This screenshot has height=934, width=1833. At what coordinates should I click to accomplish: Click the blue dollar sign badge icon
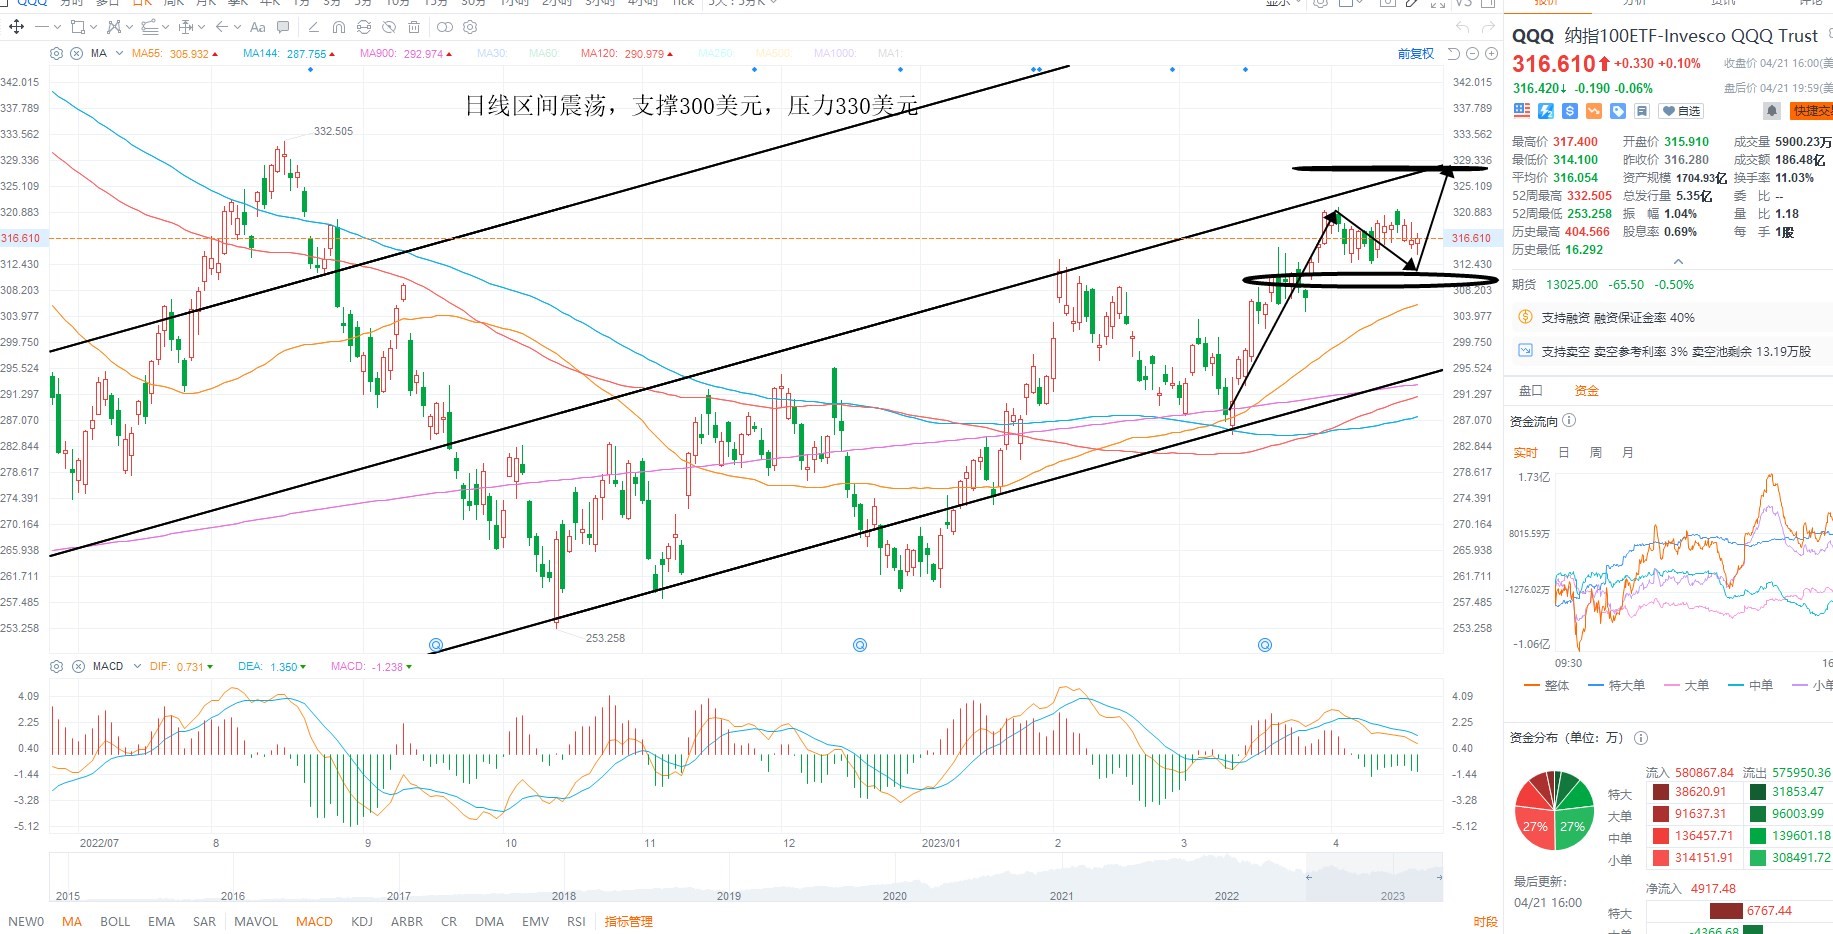(1570, 110)
